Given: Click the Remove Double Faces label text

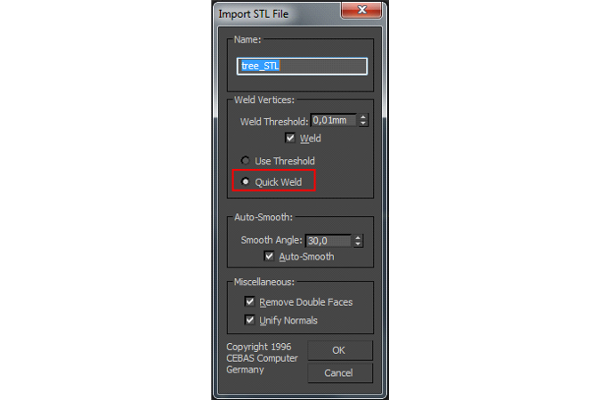Looking at the screenshot, I should click(x=306, y=302).
